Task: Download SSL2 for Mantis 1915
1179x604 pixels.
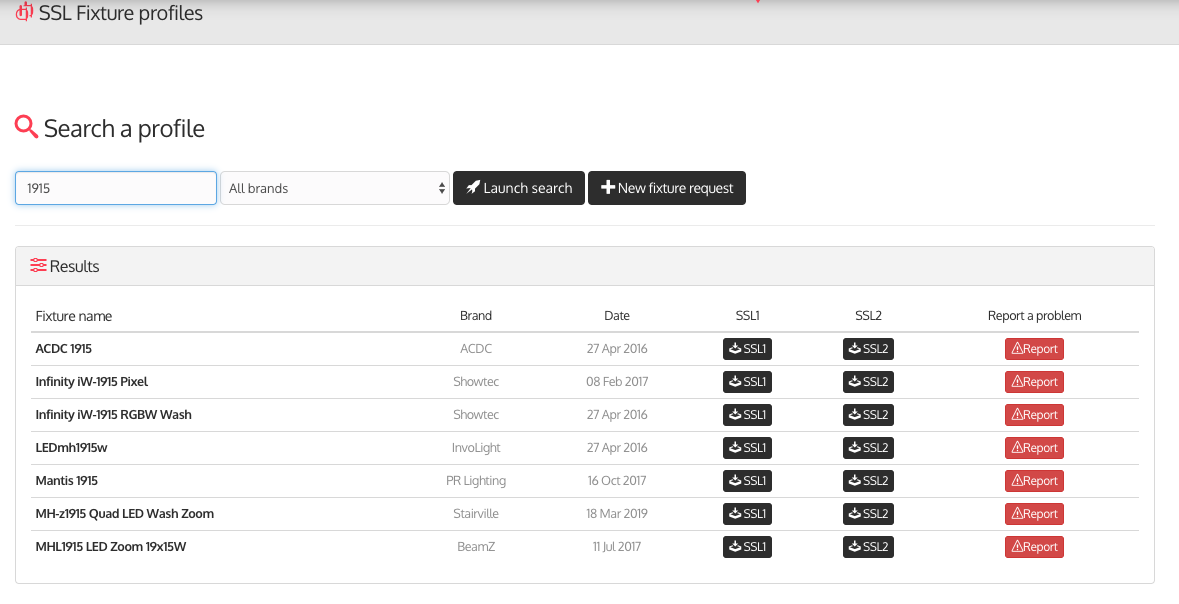Action: (868, 481)
